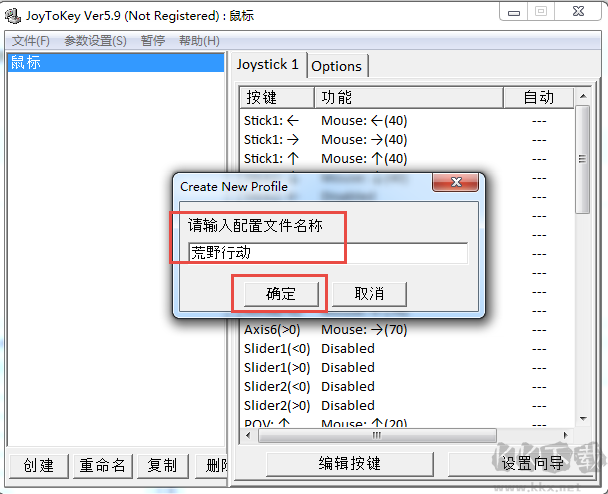This screenshot has width=608, height=494.
Task: Click the 按键 column header
Action: click(x=276, y=97)
